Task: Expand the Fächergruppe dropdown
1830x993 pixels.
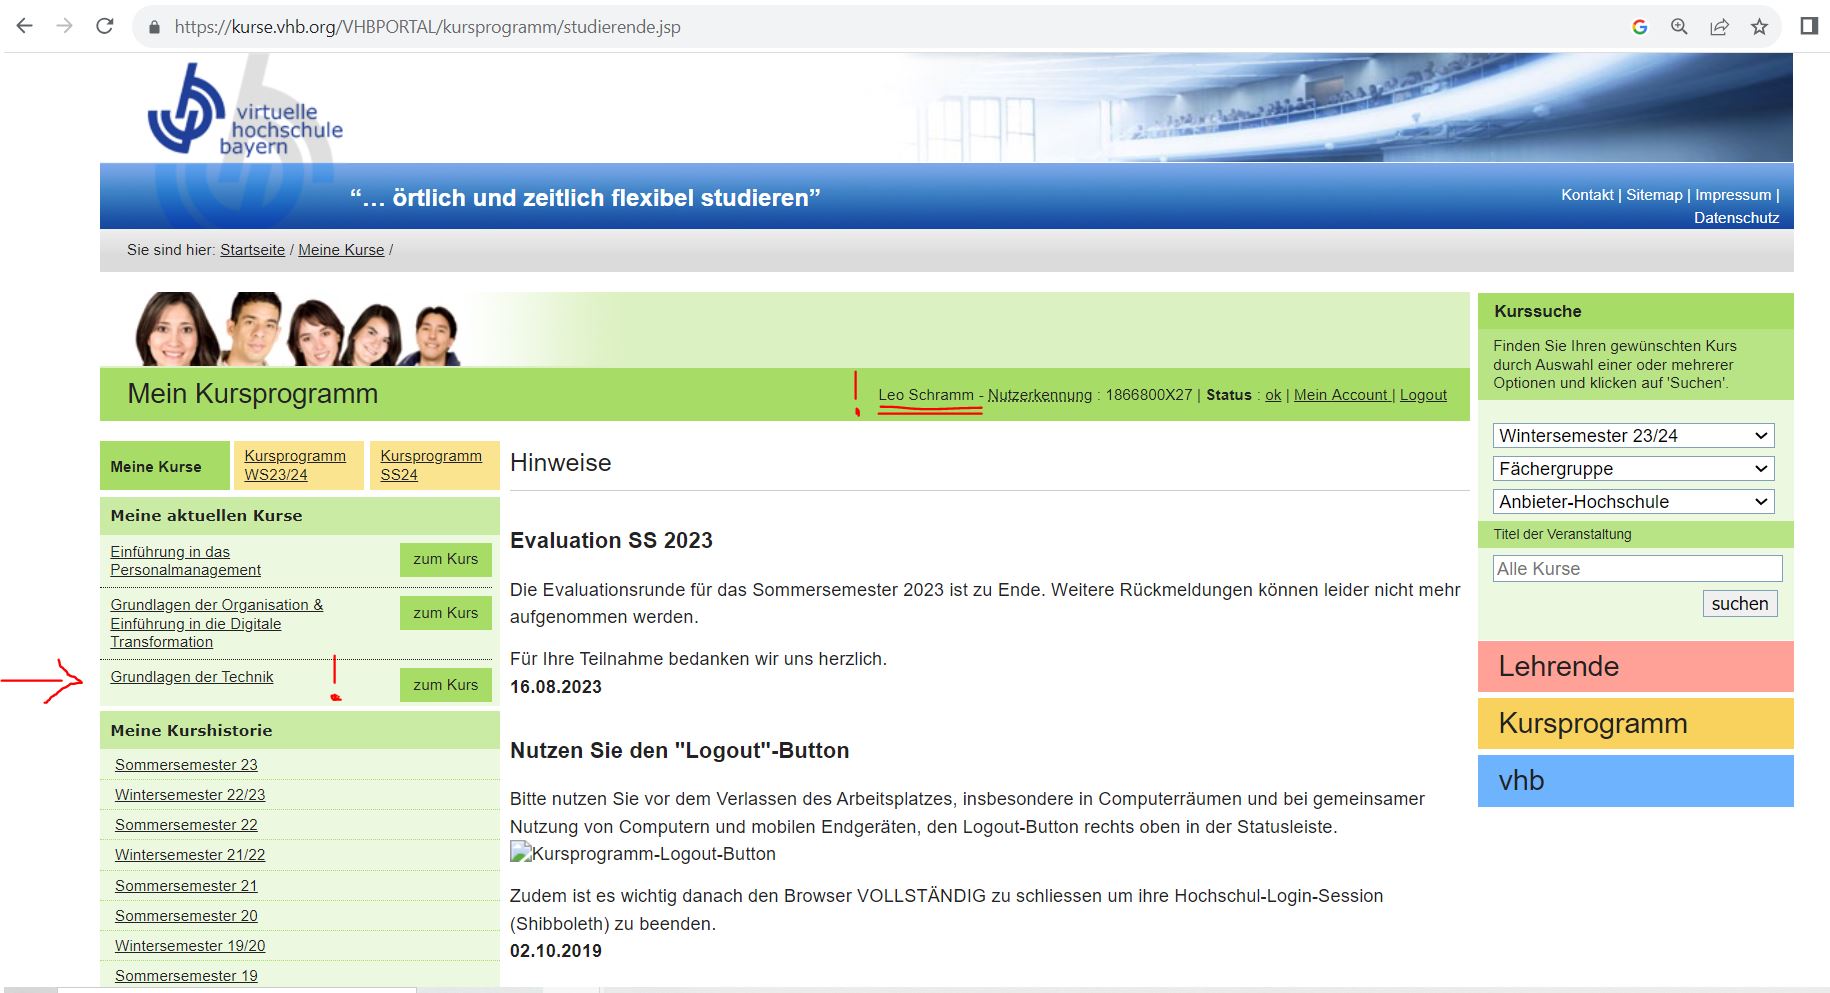Action: [1633, 469]
